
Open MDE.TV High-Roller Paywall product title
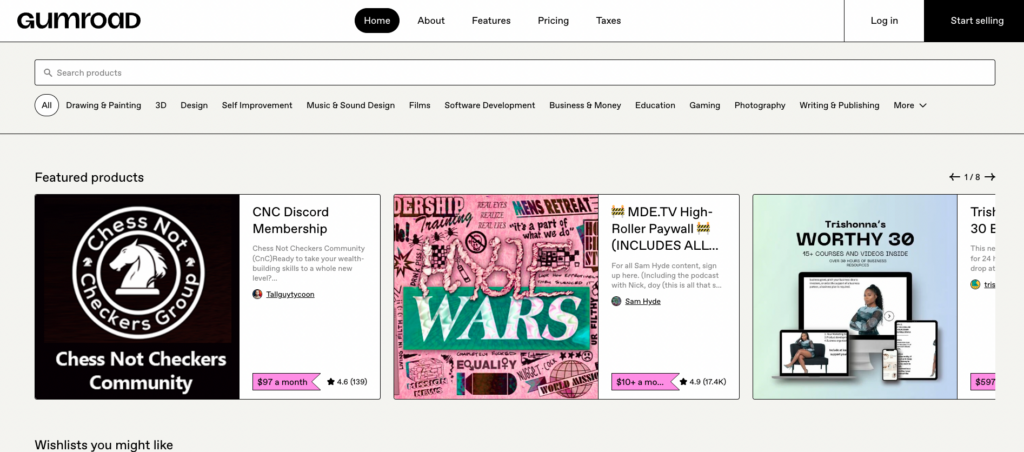665,229
